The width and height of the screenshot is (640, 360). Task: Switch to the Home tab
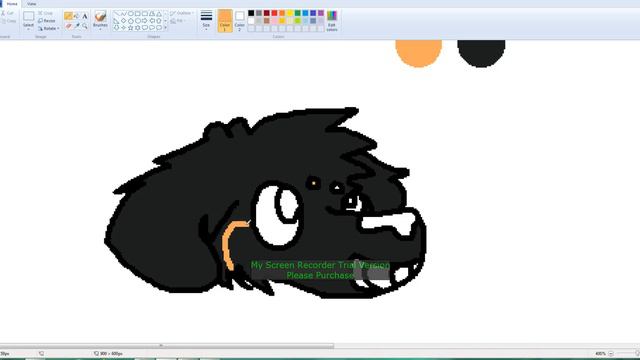pyautogui.click(x=12, y=4)
